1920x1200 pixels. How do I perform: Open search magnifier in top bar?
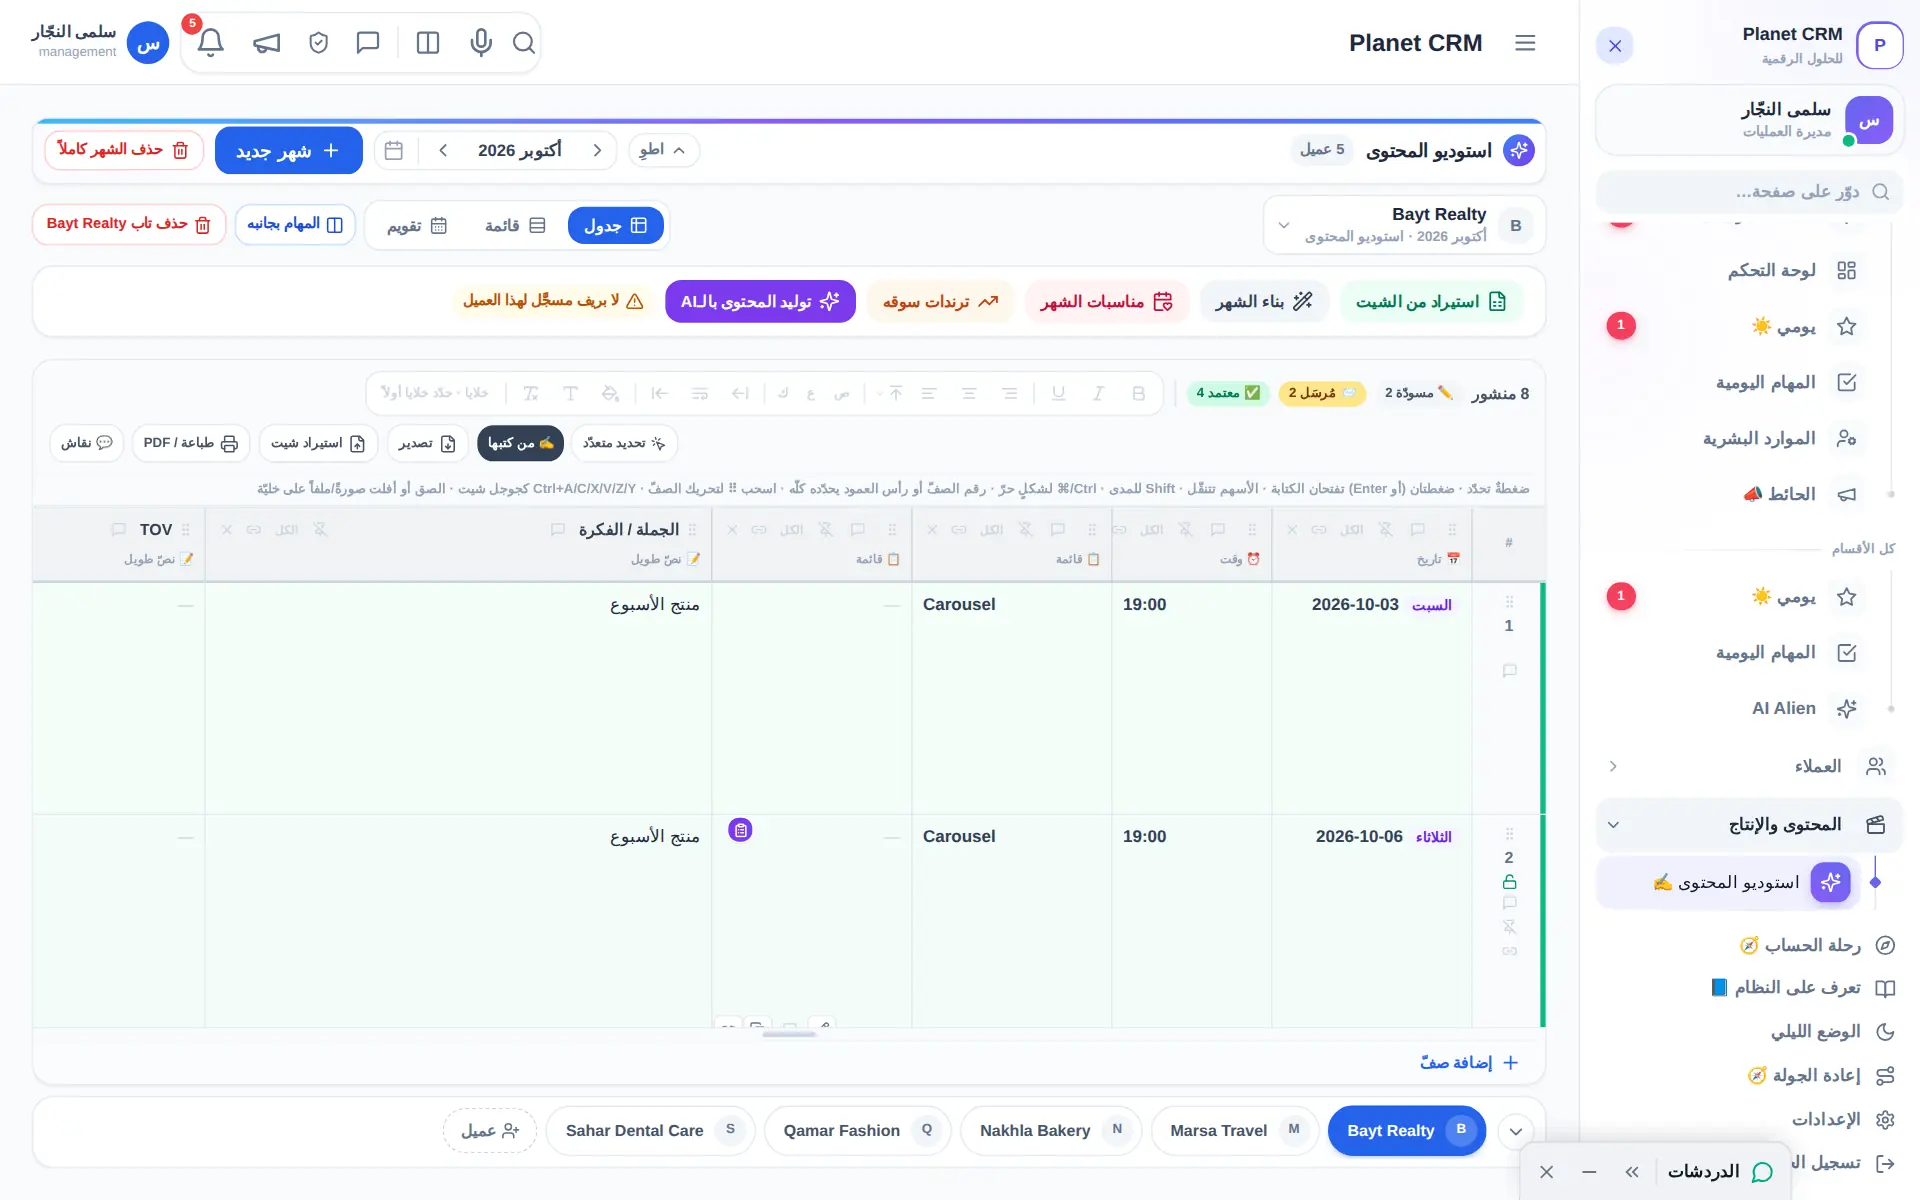[x=524, y=43]
